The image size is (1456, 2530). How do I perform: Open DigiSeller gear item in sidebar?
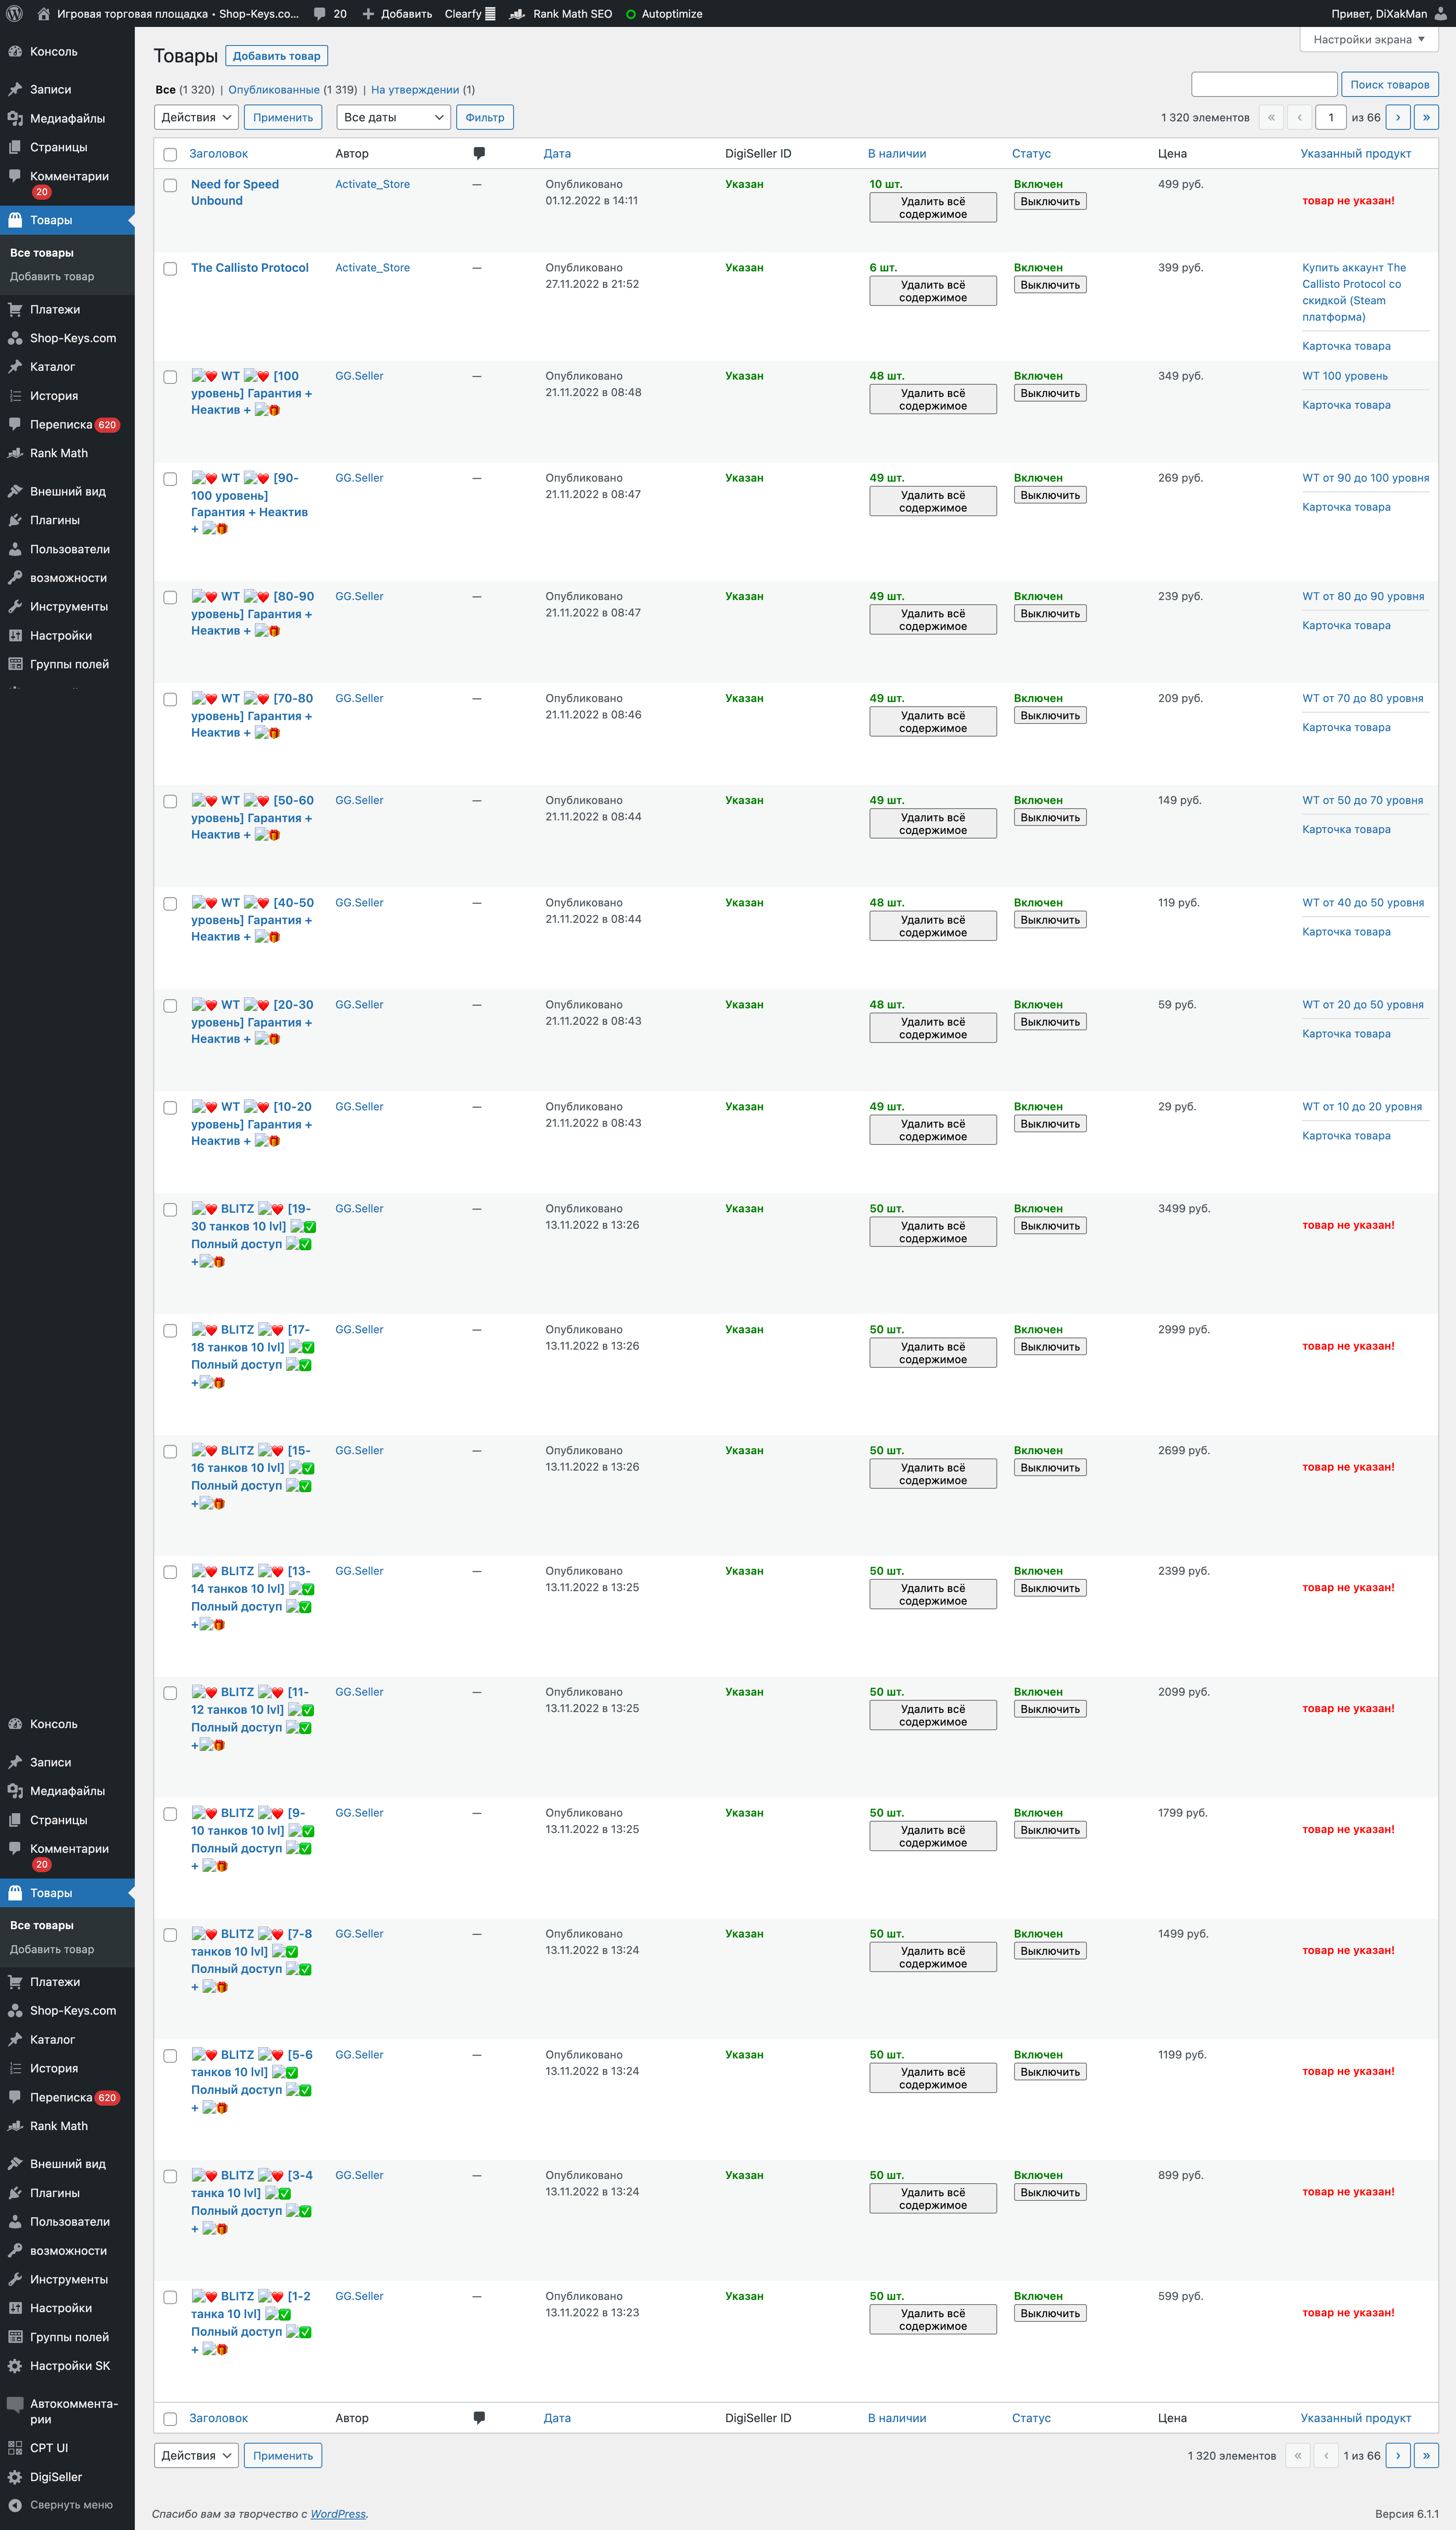[x=67, y=2476]
